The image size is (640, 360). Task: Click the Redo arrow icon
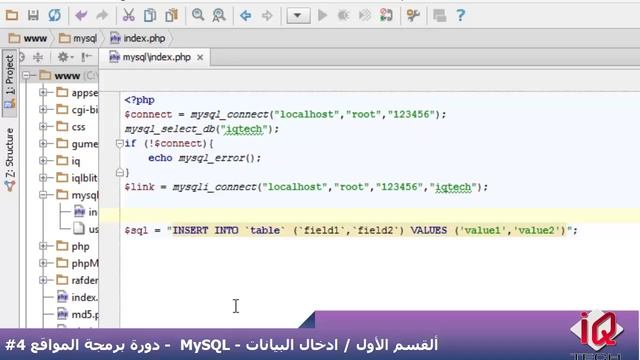click(x=102, y=16)
